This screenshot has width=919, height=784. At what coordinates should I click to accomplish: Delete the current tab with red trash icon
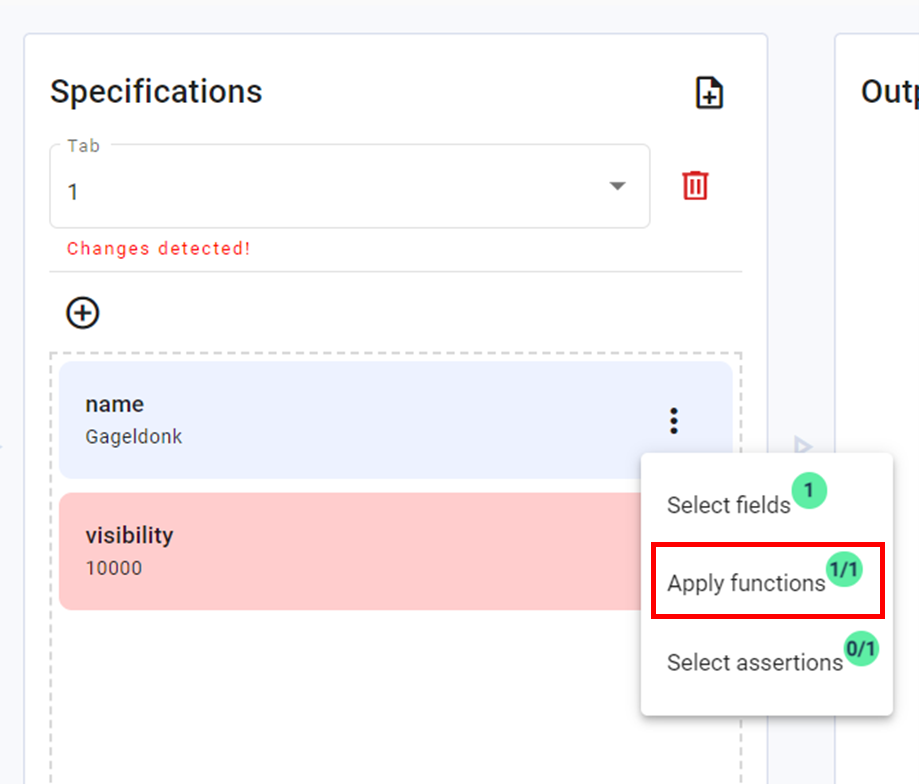click(695, 186)
